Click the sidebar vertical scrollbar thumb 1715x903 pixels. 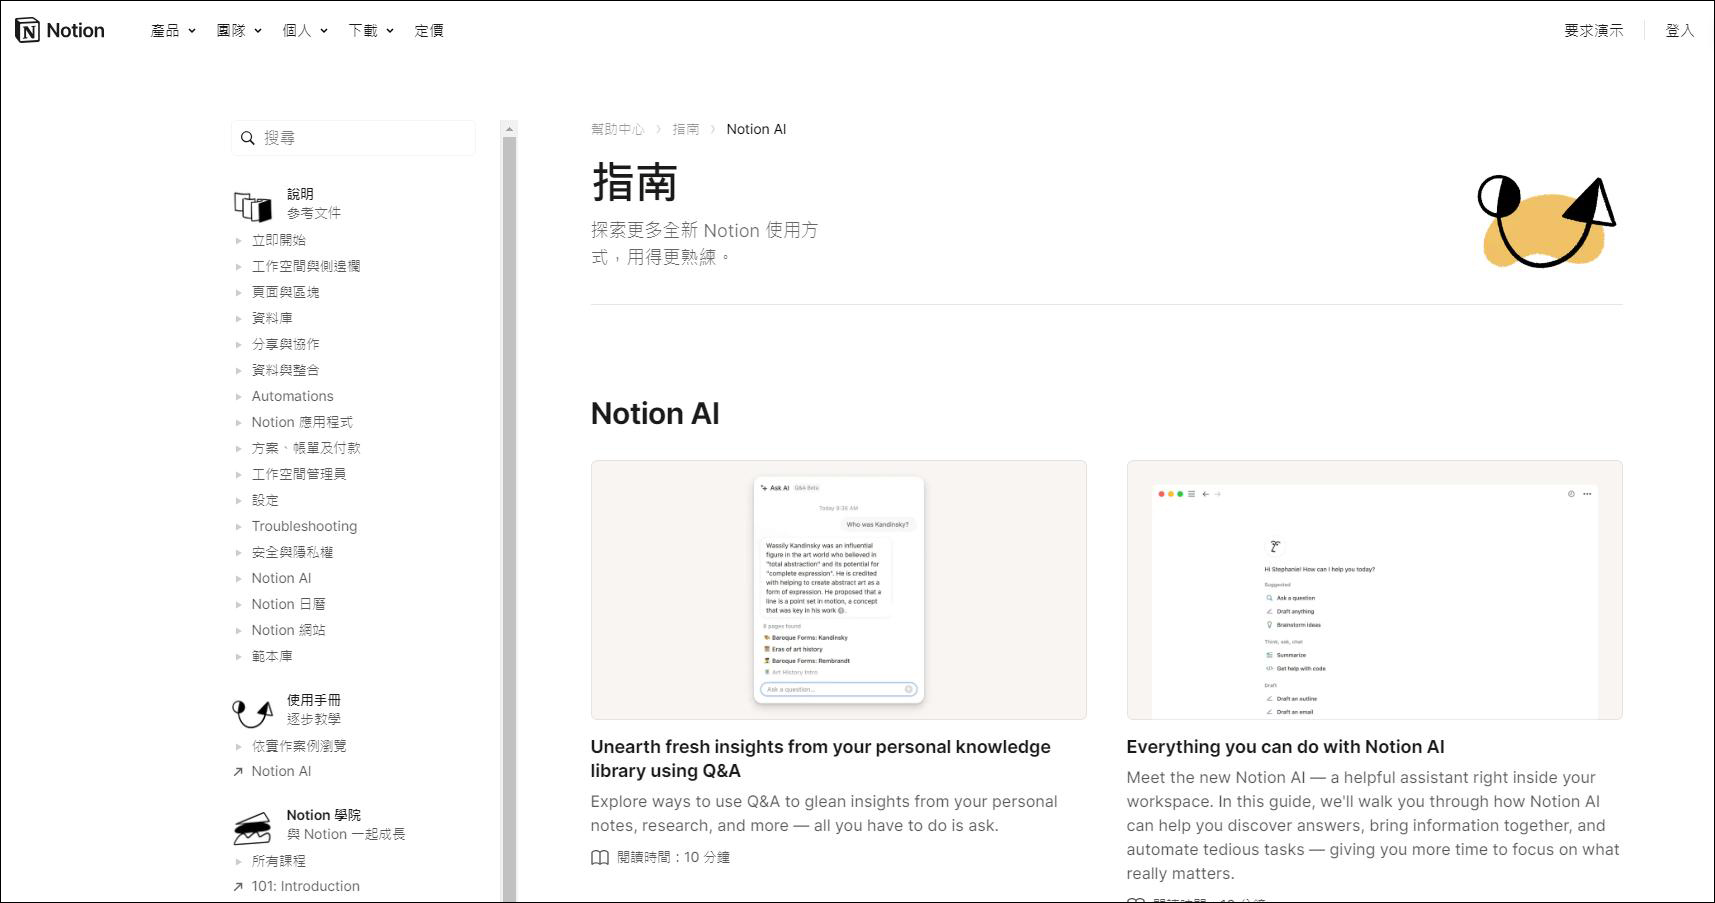[509, 519]
